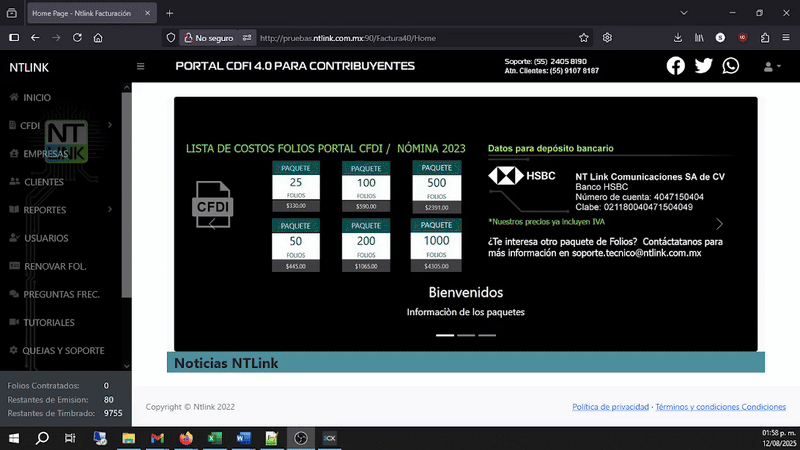Open the uBlock extension icon

tap(742, 38)
